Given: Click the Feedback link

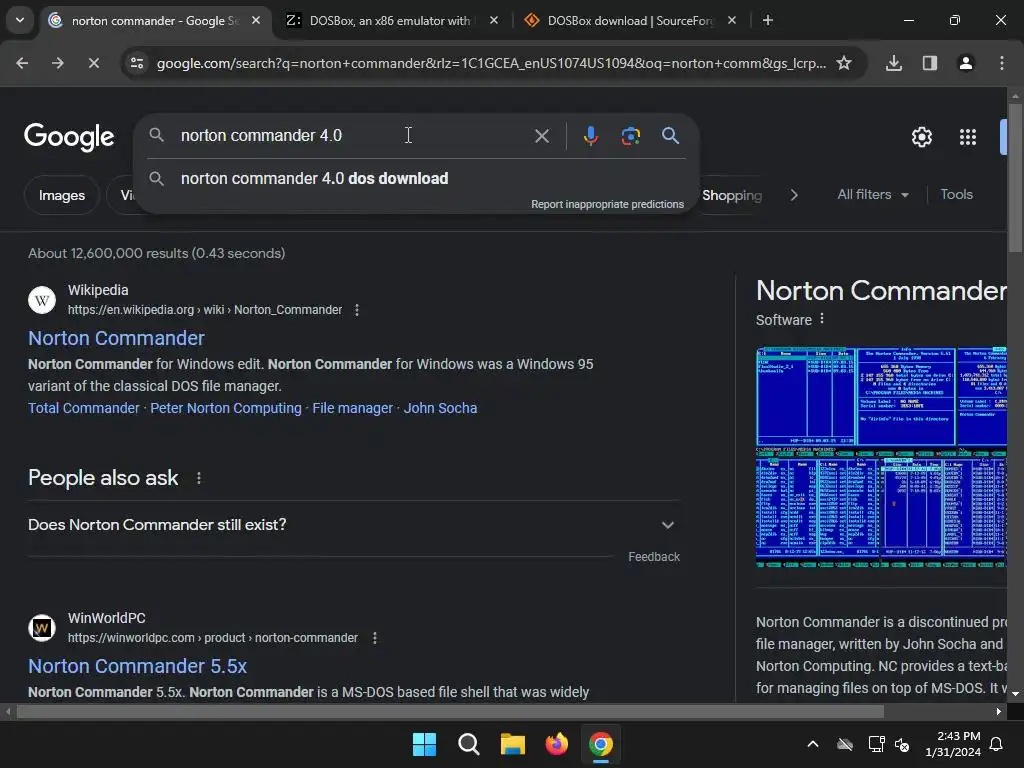Looking at the screenshot, I should 654,557.
